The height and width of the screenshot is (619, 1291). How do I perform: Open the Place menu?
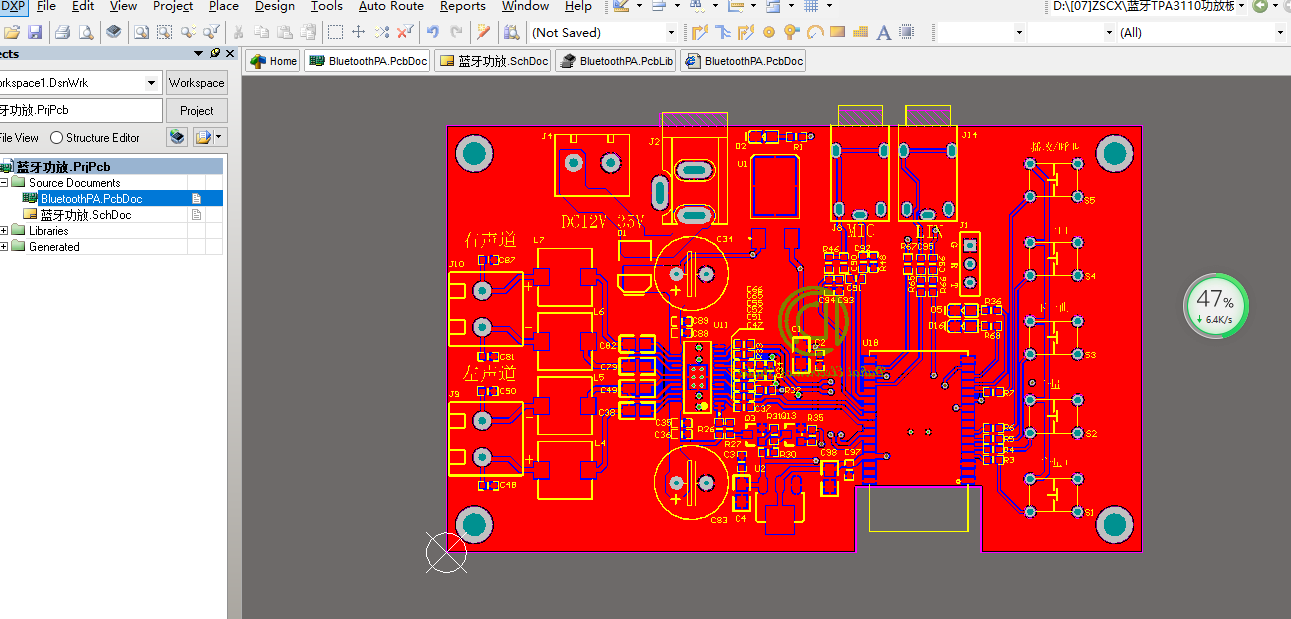[223, 6]
